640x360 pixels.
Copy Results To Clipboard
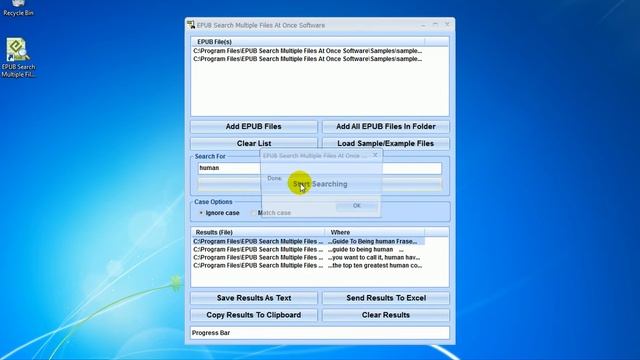point(253,315)
